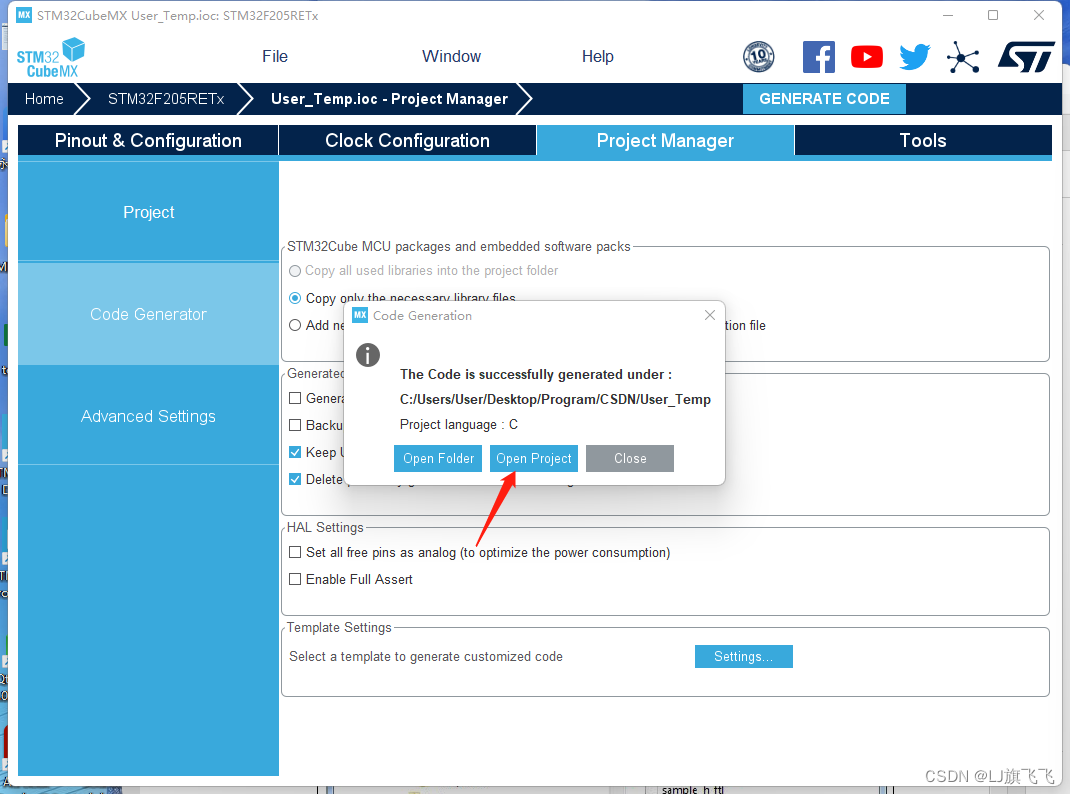Go to STM32F205RETx breadcrumb

[166, 99]
